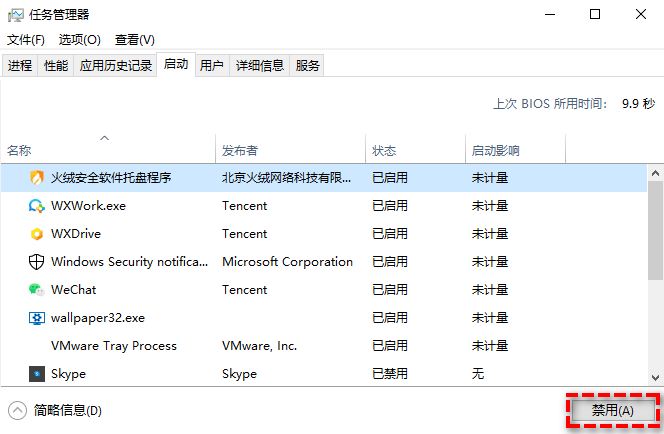
Task: Select the Skype row name
Action: pos(68,374)
